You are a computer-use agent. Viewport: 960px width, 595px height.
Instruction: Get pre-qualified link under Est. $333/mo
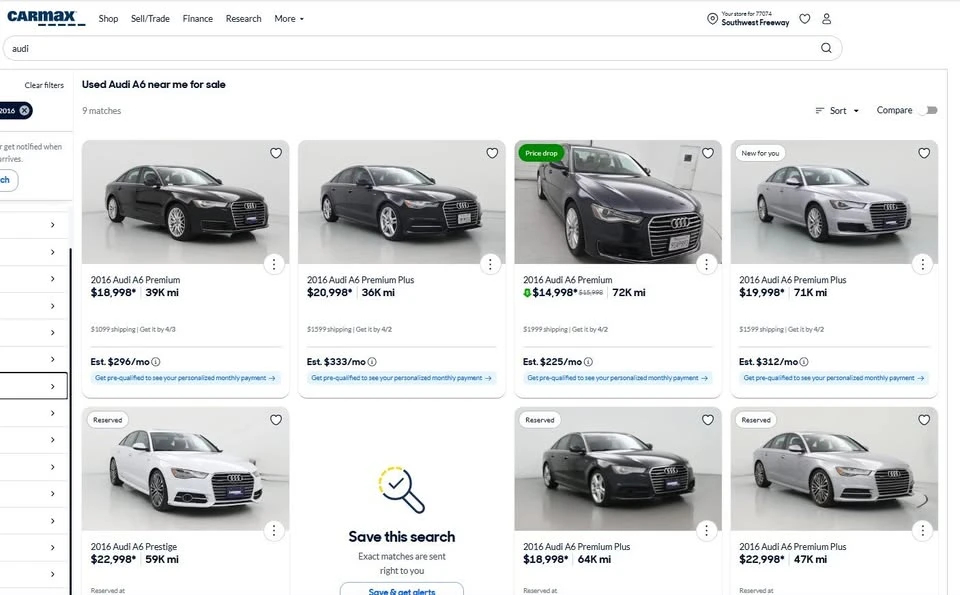click(402, 378)
